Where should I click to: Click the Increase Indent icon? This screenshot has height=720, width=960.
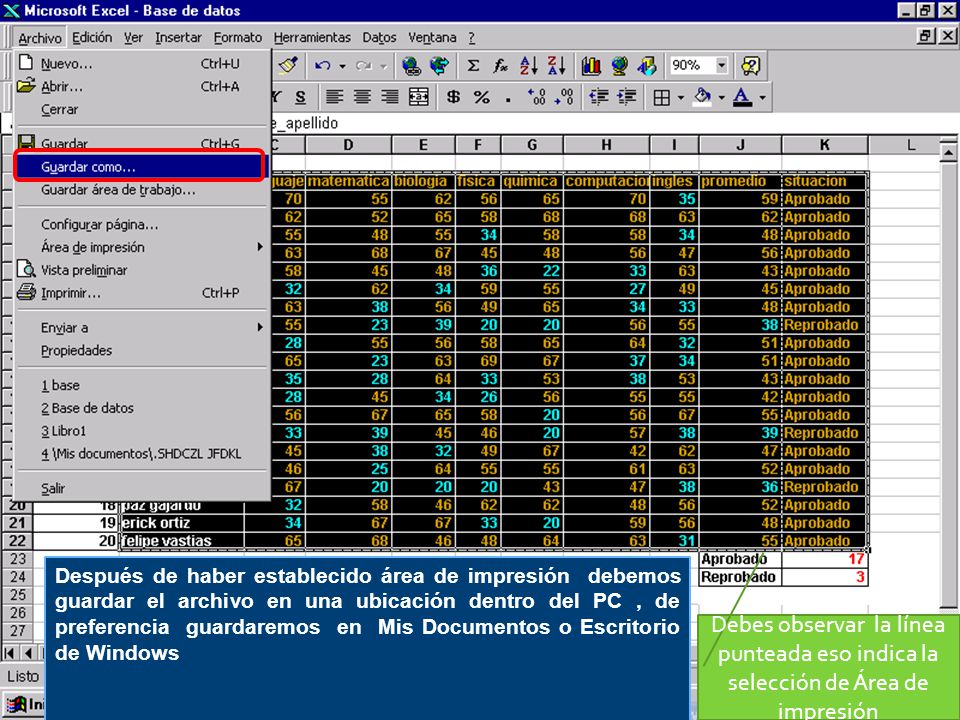tap(626, 97)
